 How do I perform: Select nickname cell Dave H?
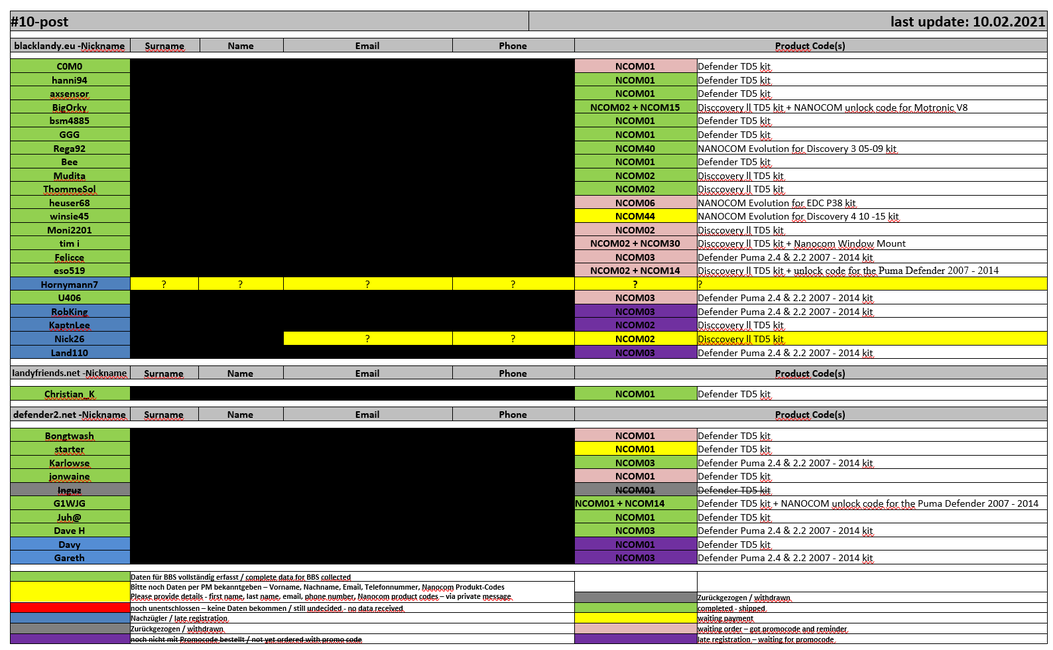point(70,530)
